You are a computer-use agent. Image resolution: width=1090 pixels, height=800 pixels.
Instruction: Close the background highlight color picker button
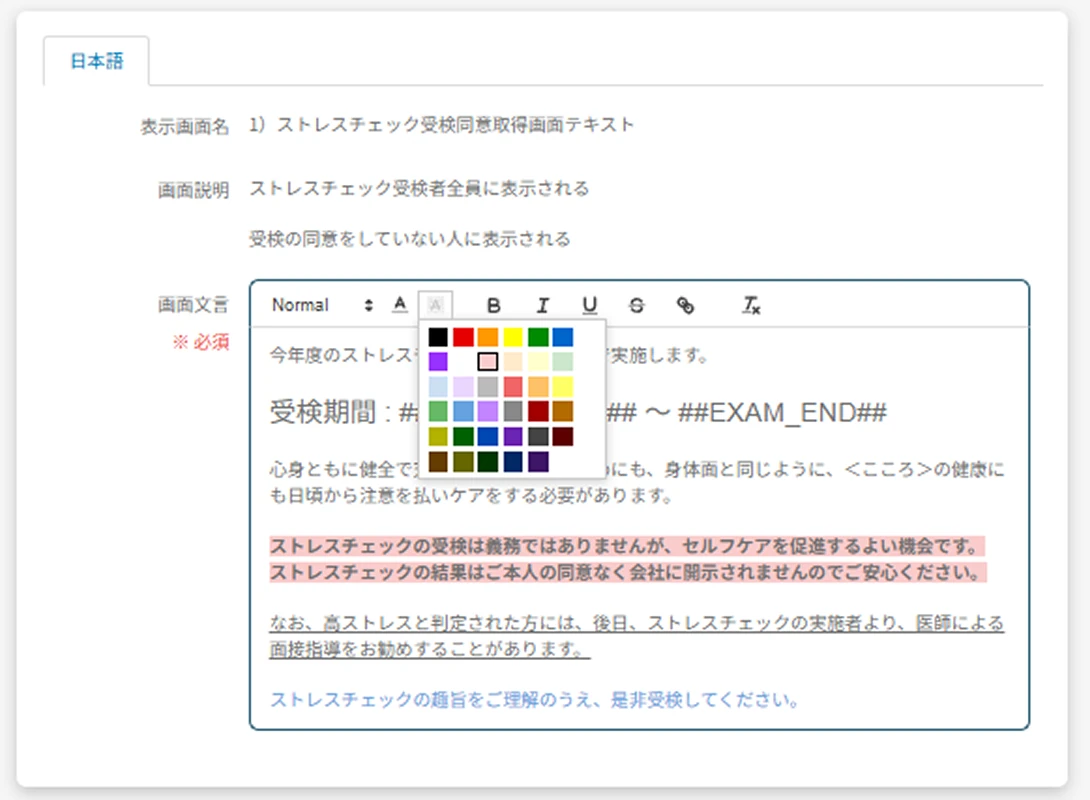435,304
